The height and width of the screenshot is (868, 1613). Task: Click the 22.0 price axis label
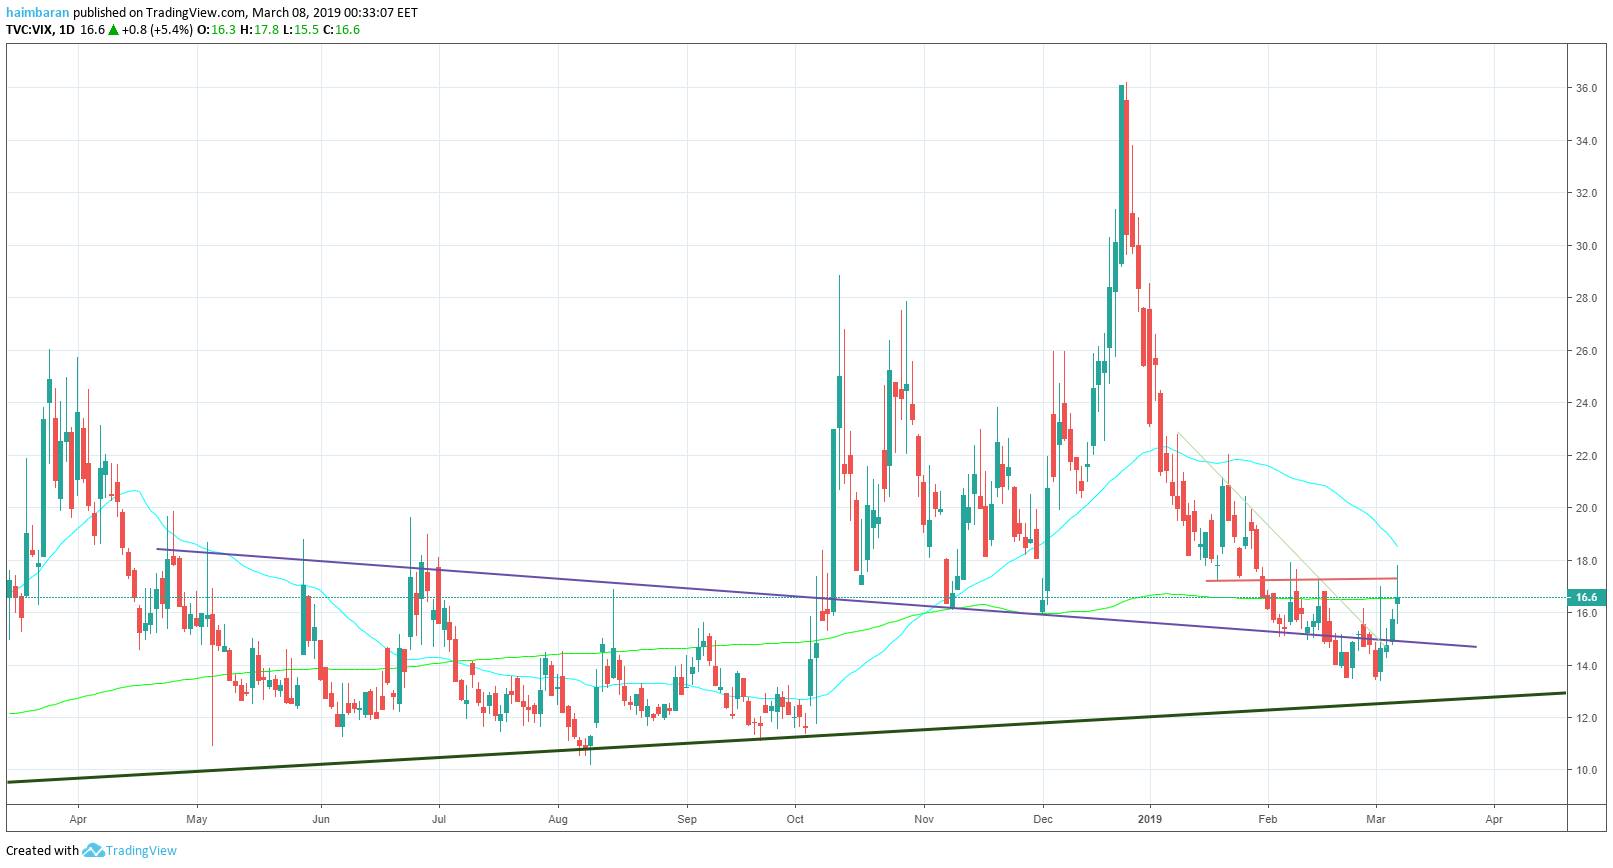(1586, 456)
